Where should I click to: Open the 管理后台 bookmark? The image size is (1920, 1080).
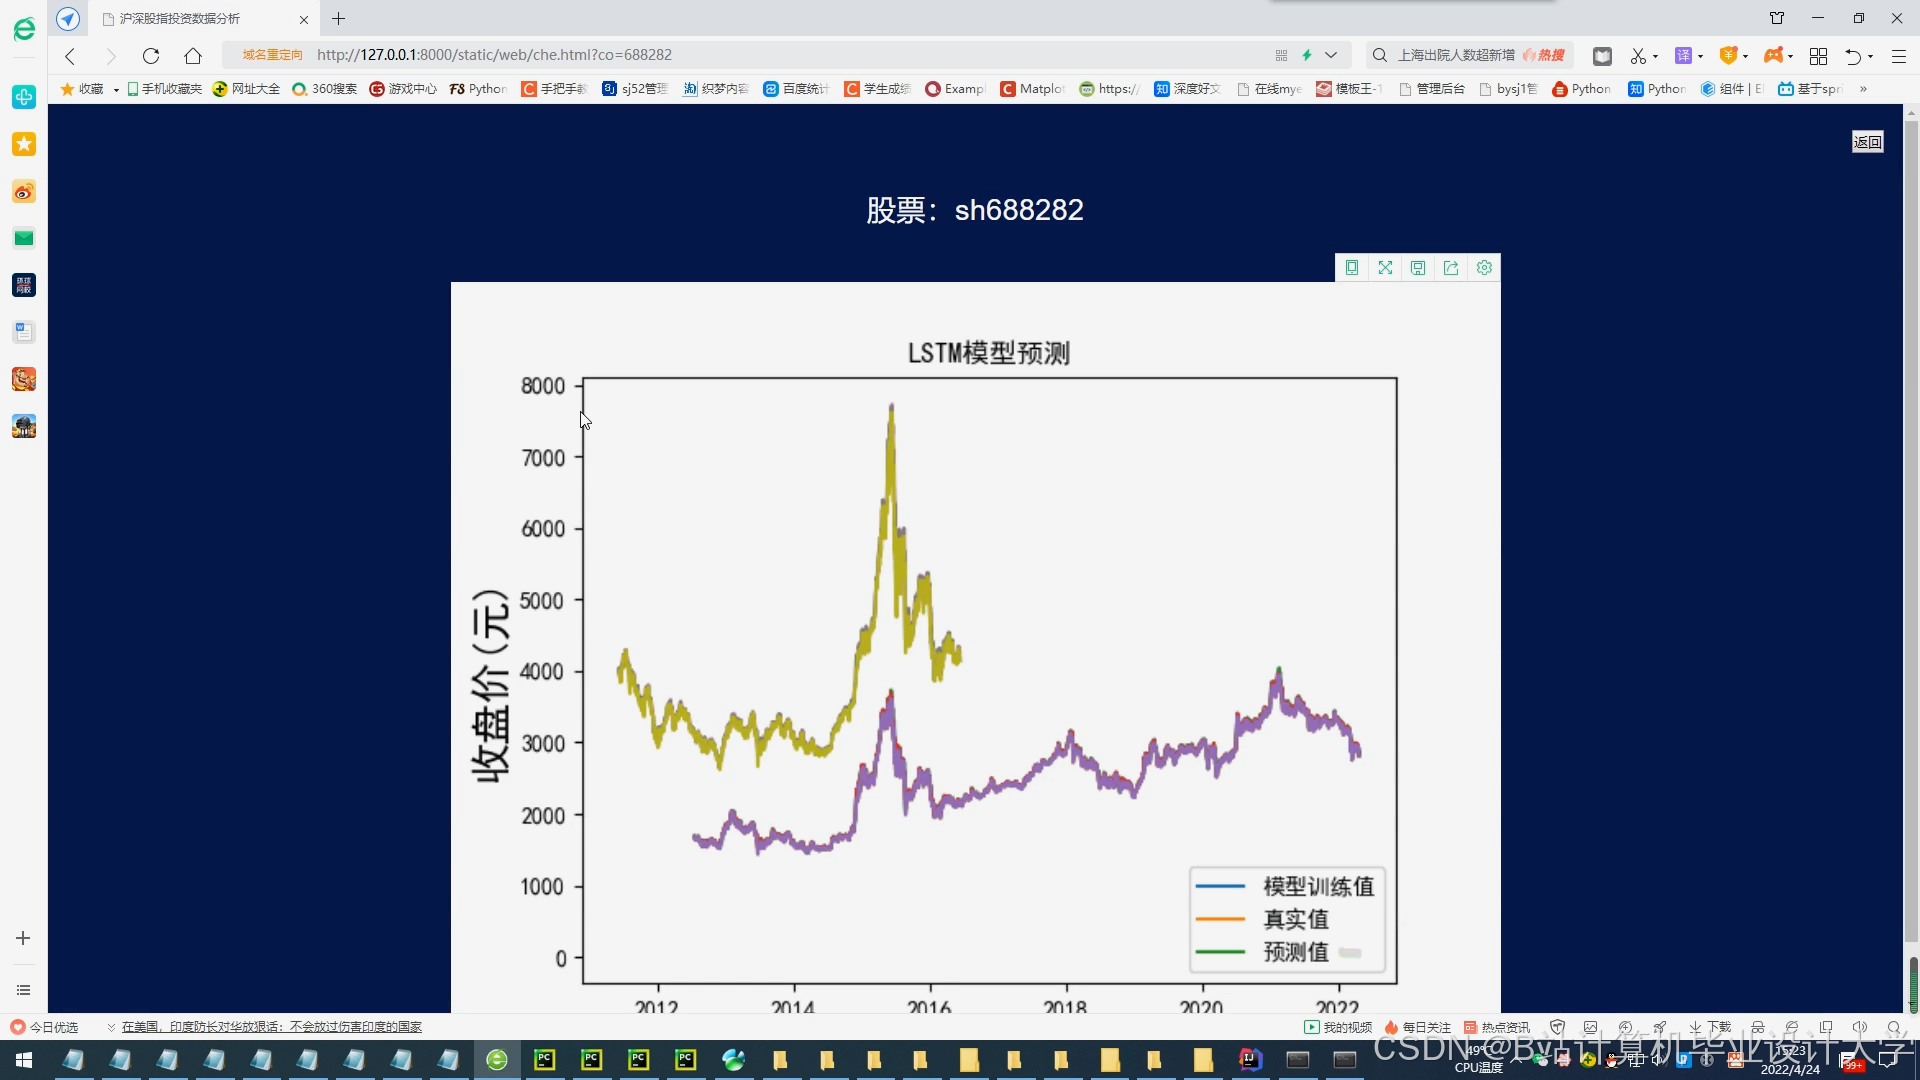pos(1432,89)
